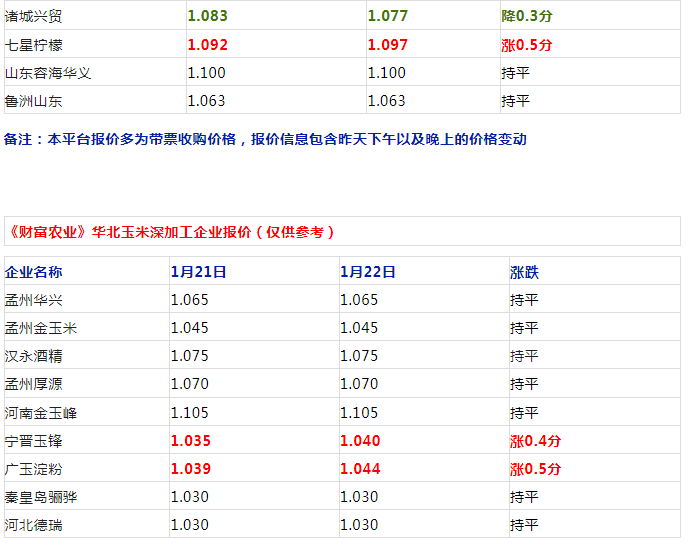Click the 秦皇岛骊骅 company name
Image resolution: width=686 pixels, height=544 pixels.
tap(41, 497)
